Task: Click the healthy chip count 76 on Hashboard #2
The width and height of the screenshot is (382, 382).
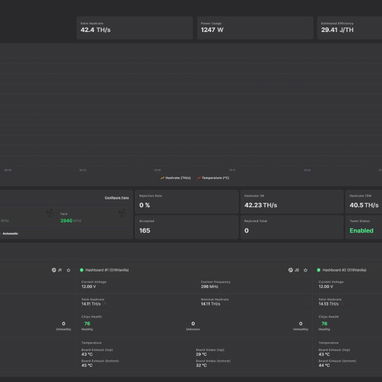Action: pos(324,324)
